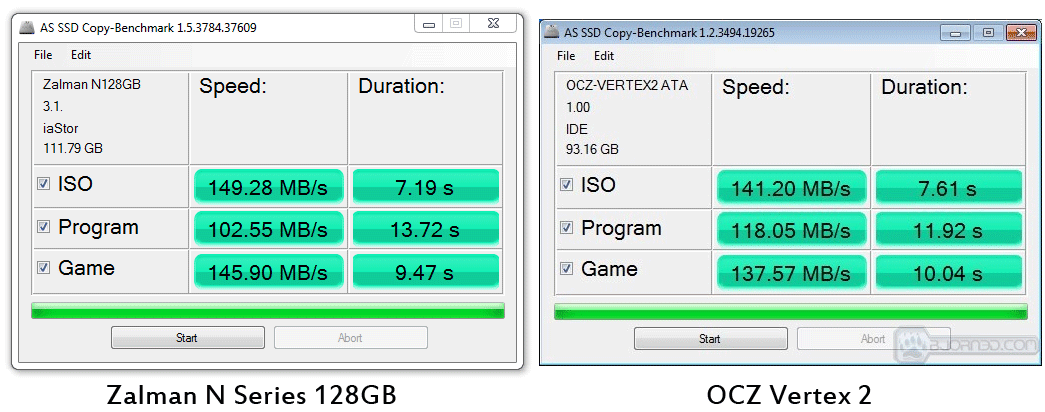1045x412 pixels.
Task: Select 137.57 MB/s Game speed result
Action: coord(792,271)
